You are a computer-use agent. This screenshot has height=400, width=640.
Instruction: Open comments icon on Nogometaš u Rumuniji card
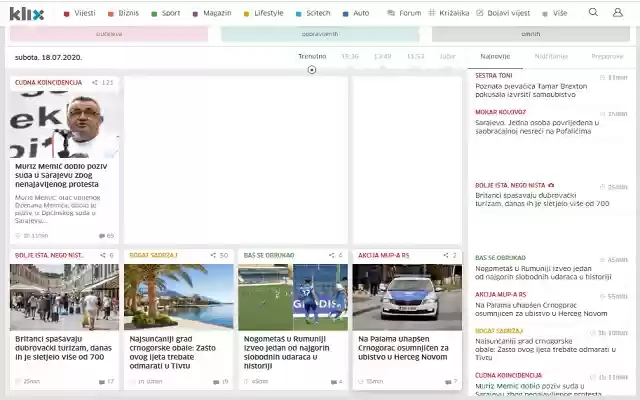click(x=333, y=382)
